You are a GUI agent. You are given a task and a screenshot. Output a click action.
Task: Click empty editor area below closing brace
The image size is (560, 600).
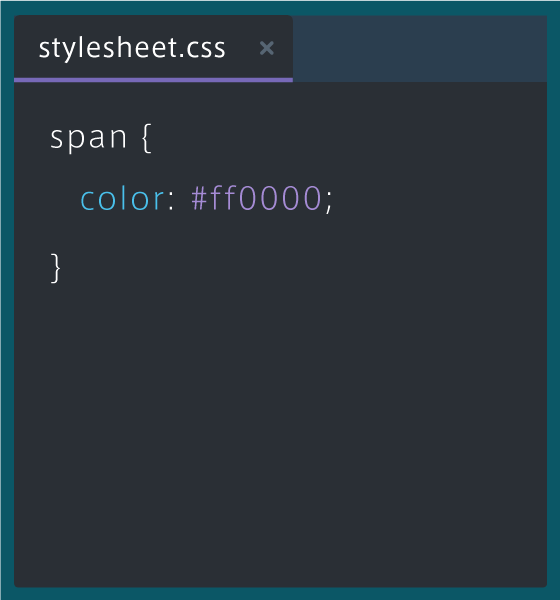[280, 432]
